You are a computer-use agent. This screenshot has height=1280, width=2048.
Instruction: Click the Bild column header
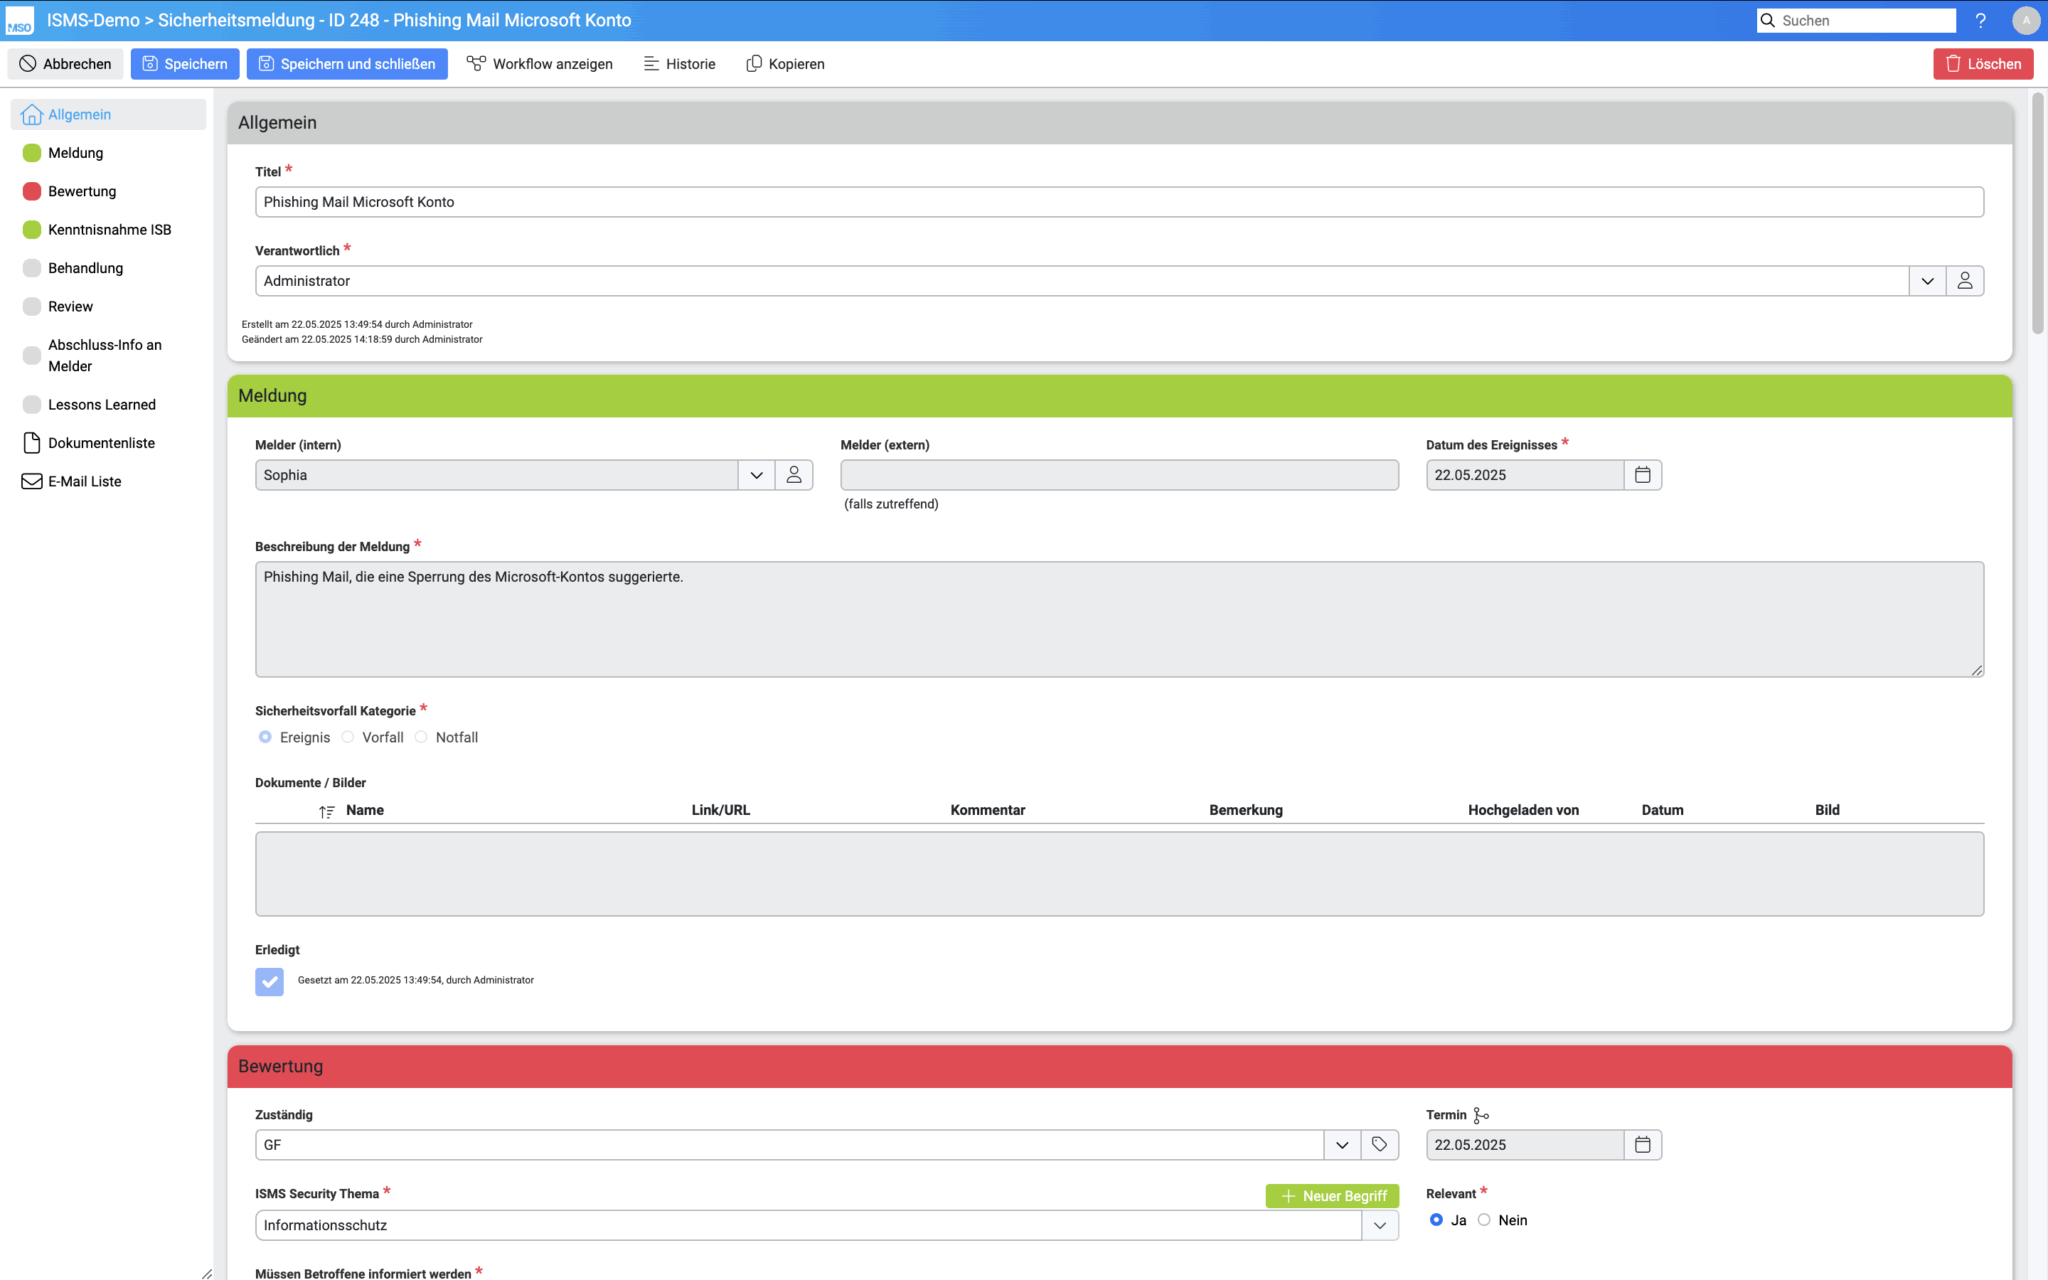[x=1827, y=810]
